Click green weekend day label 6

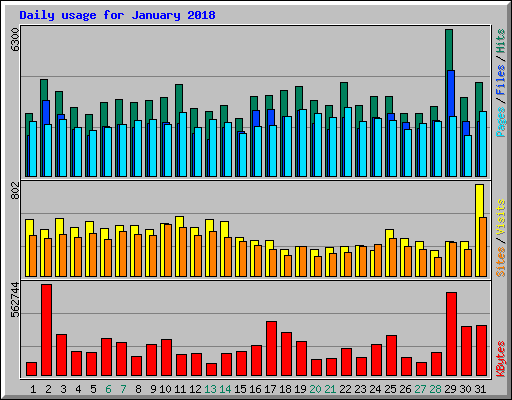pos(108,389)
